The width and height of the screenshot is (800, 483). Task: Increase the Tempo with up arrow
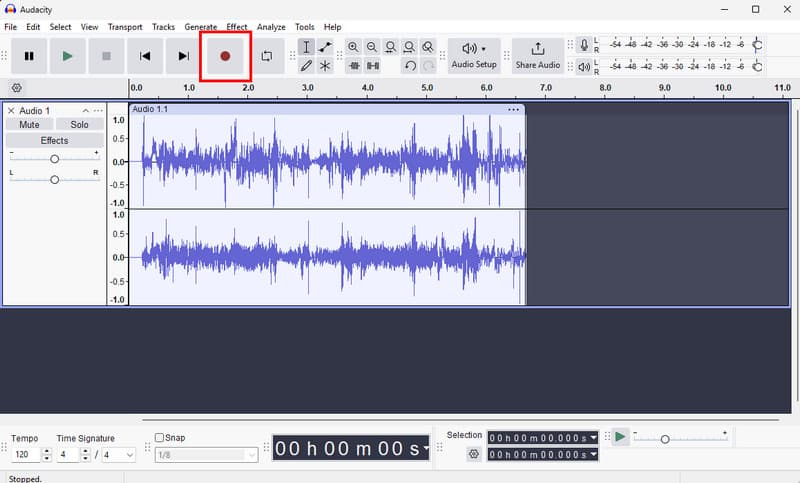(x=46, y=451)
